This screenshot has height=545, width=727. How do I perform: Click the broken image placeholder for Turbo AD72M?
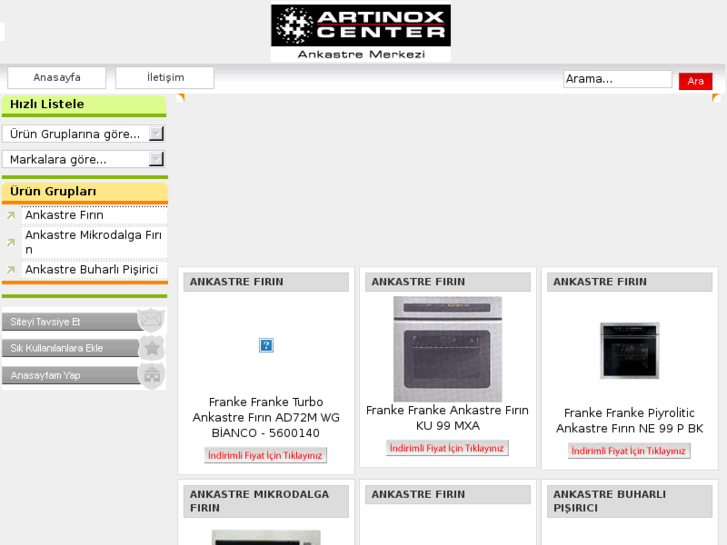click(x=266, y=345)
